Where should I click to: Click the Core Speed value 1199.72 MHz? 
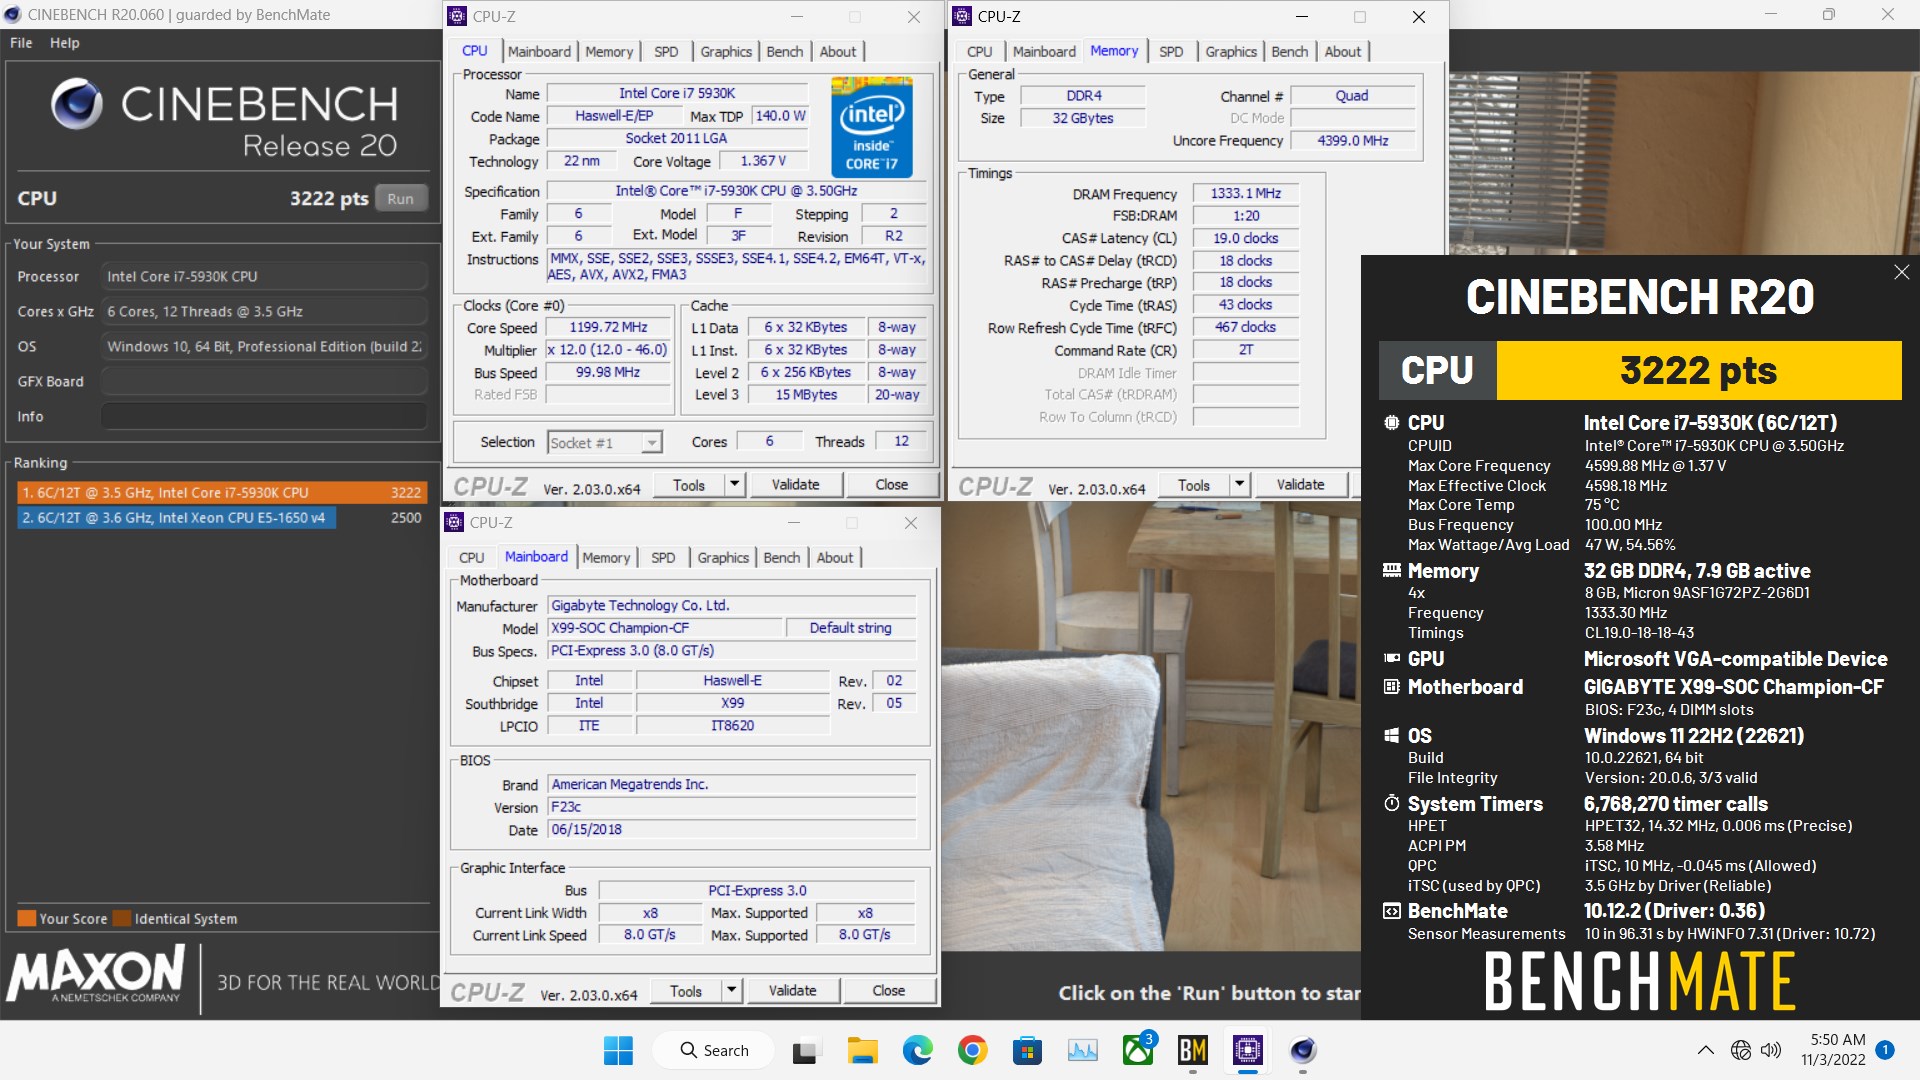coord(608,327)
